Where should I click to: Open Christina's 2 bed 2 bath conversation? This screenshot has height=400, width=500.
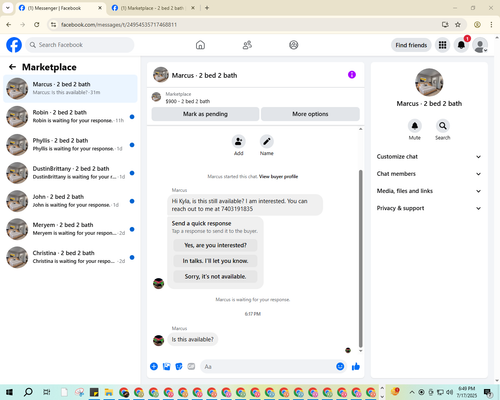[70, 257]
